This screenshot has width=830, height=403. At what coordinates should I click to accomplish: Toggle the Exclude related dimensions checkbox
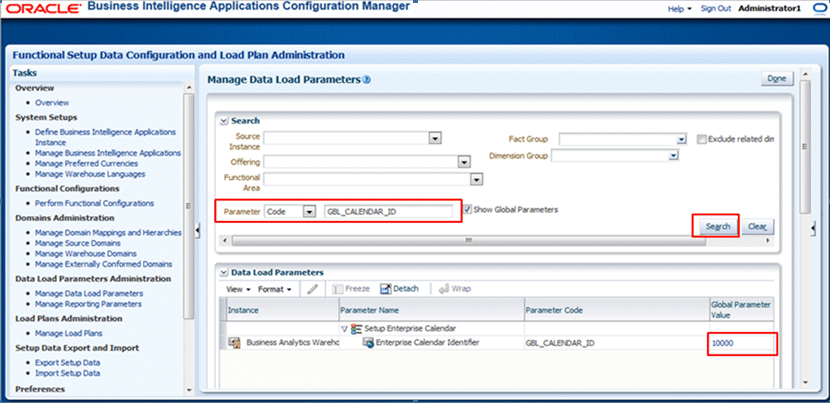pyautogui.click(x=701, y=139)
